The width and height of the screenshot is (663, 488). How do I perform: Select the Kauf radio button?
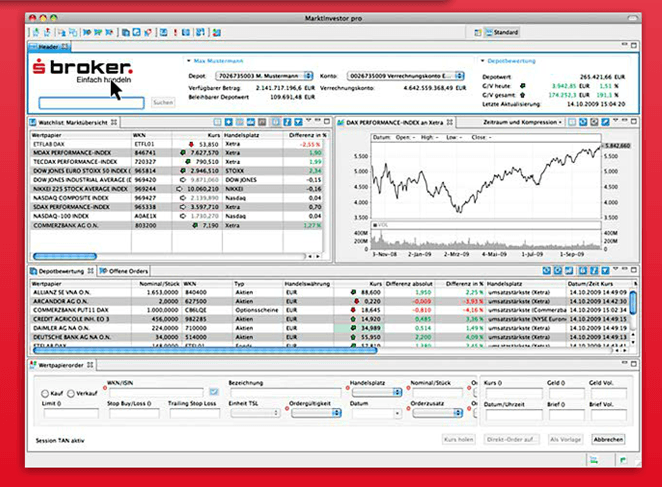[x=45, y=394]
